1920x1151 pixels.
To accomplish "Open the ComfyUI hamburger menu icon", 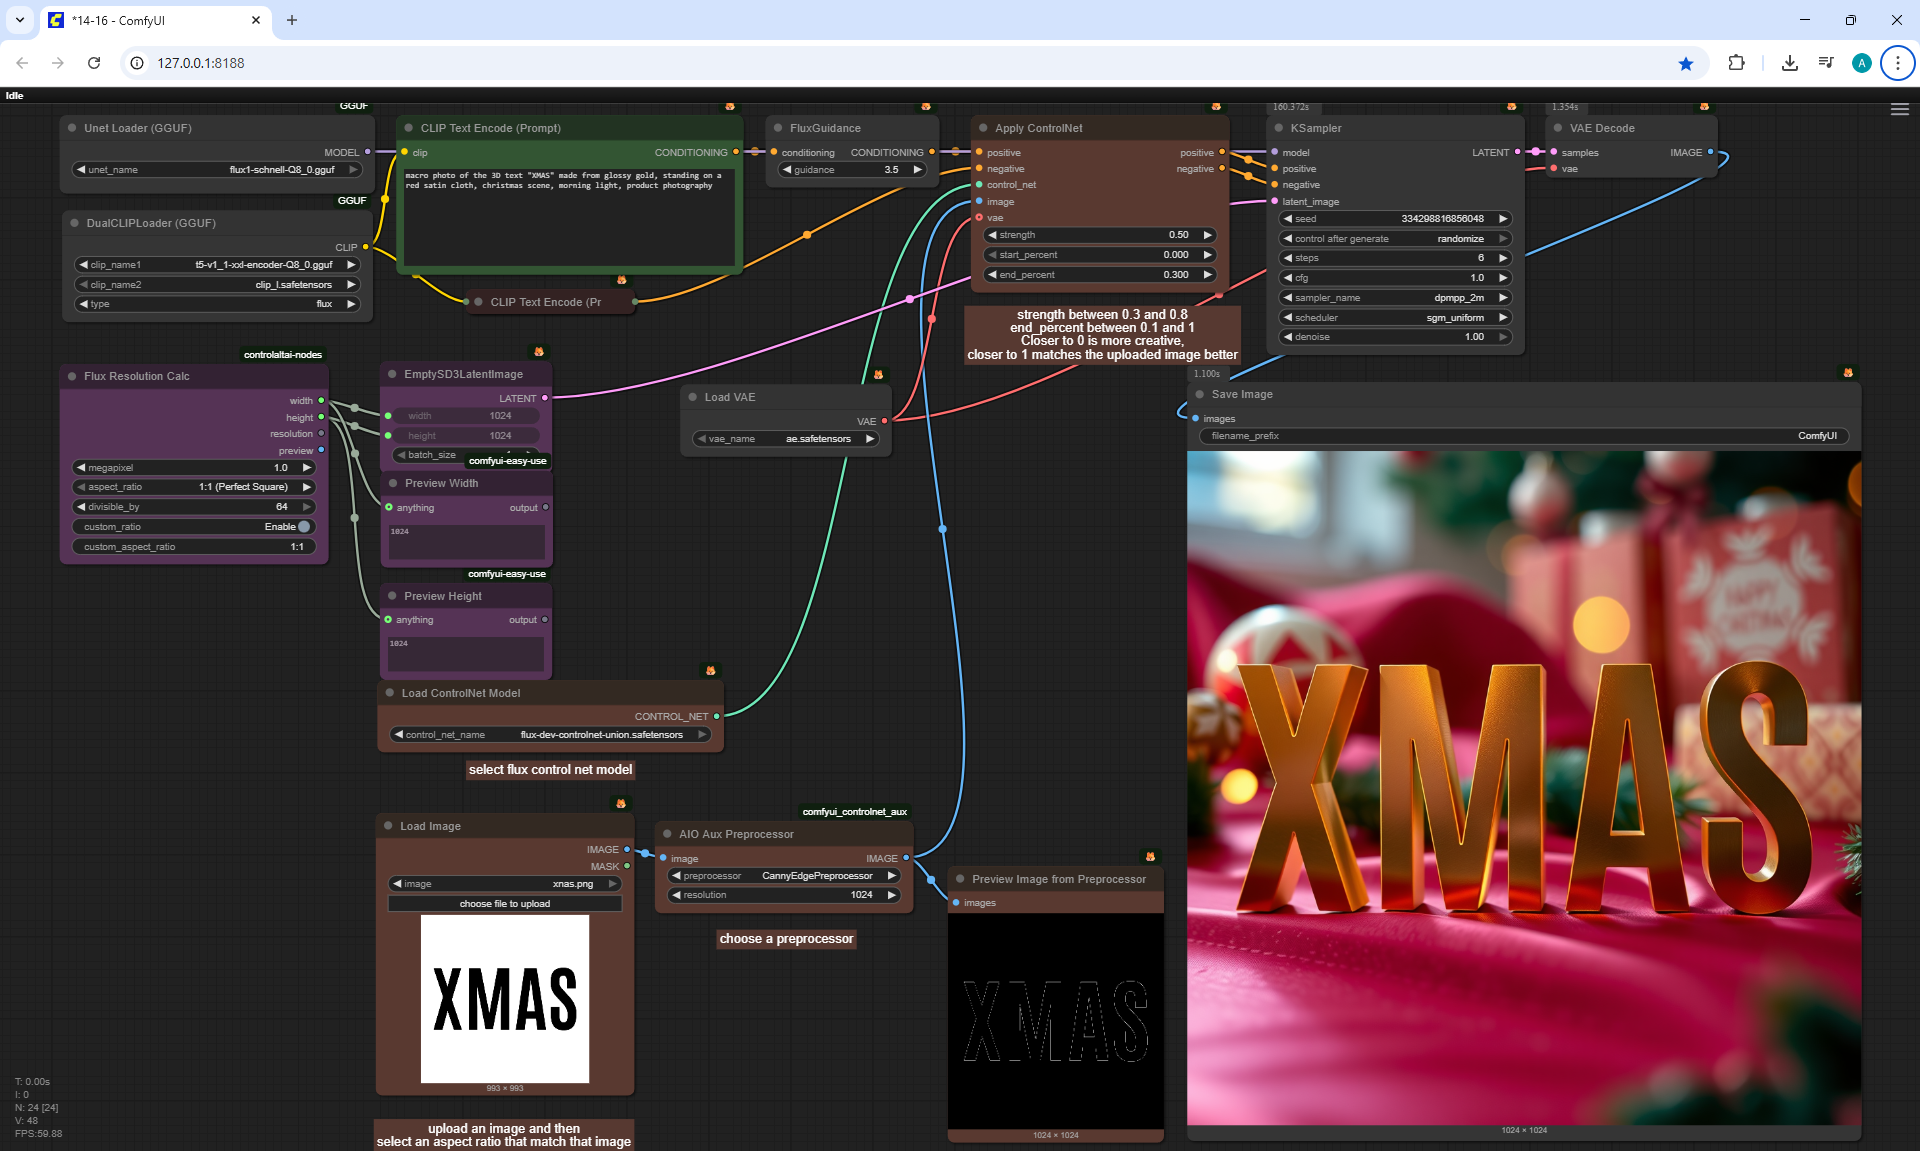I will (x=1899, y=110).
